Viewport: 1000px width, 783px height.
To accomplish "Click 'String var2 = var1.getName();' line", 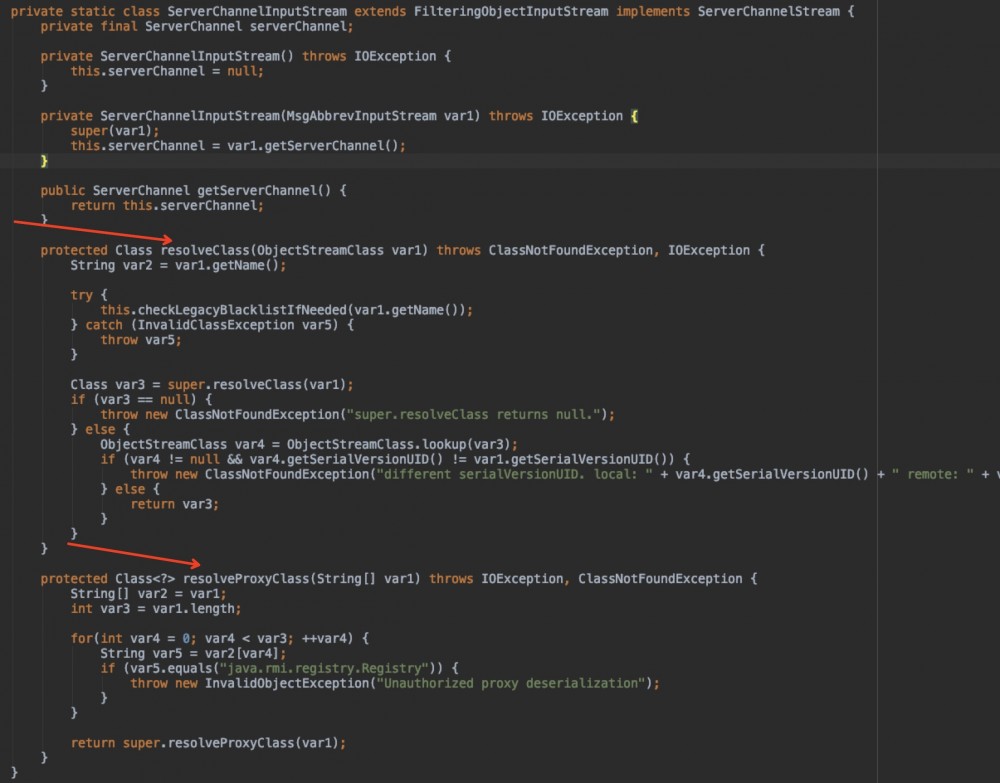I will pyautogui.click(x=179, y=265).
